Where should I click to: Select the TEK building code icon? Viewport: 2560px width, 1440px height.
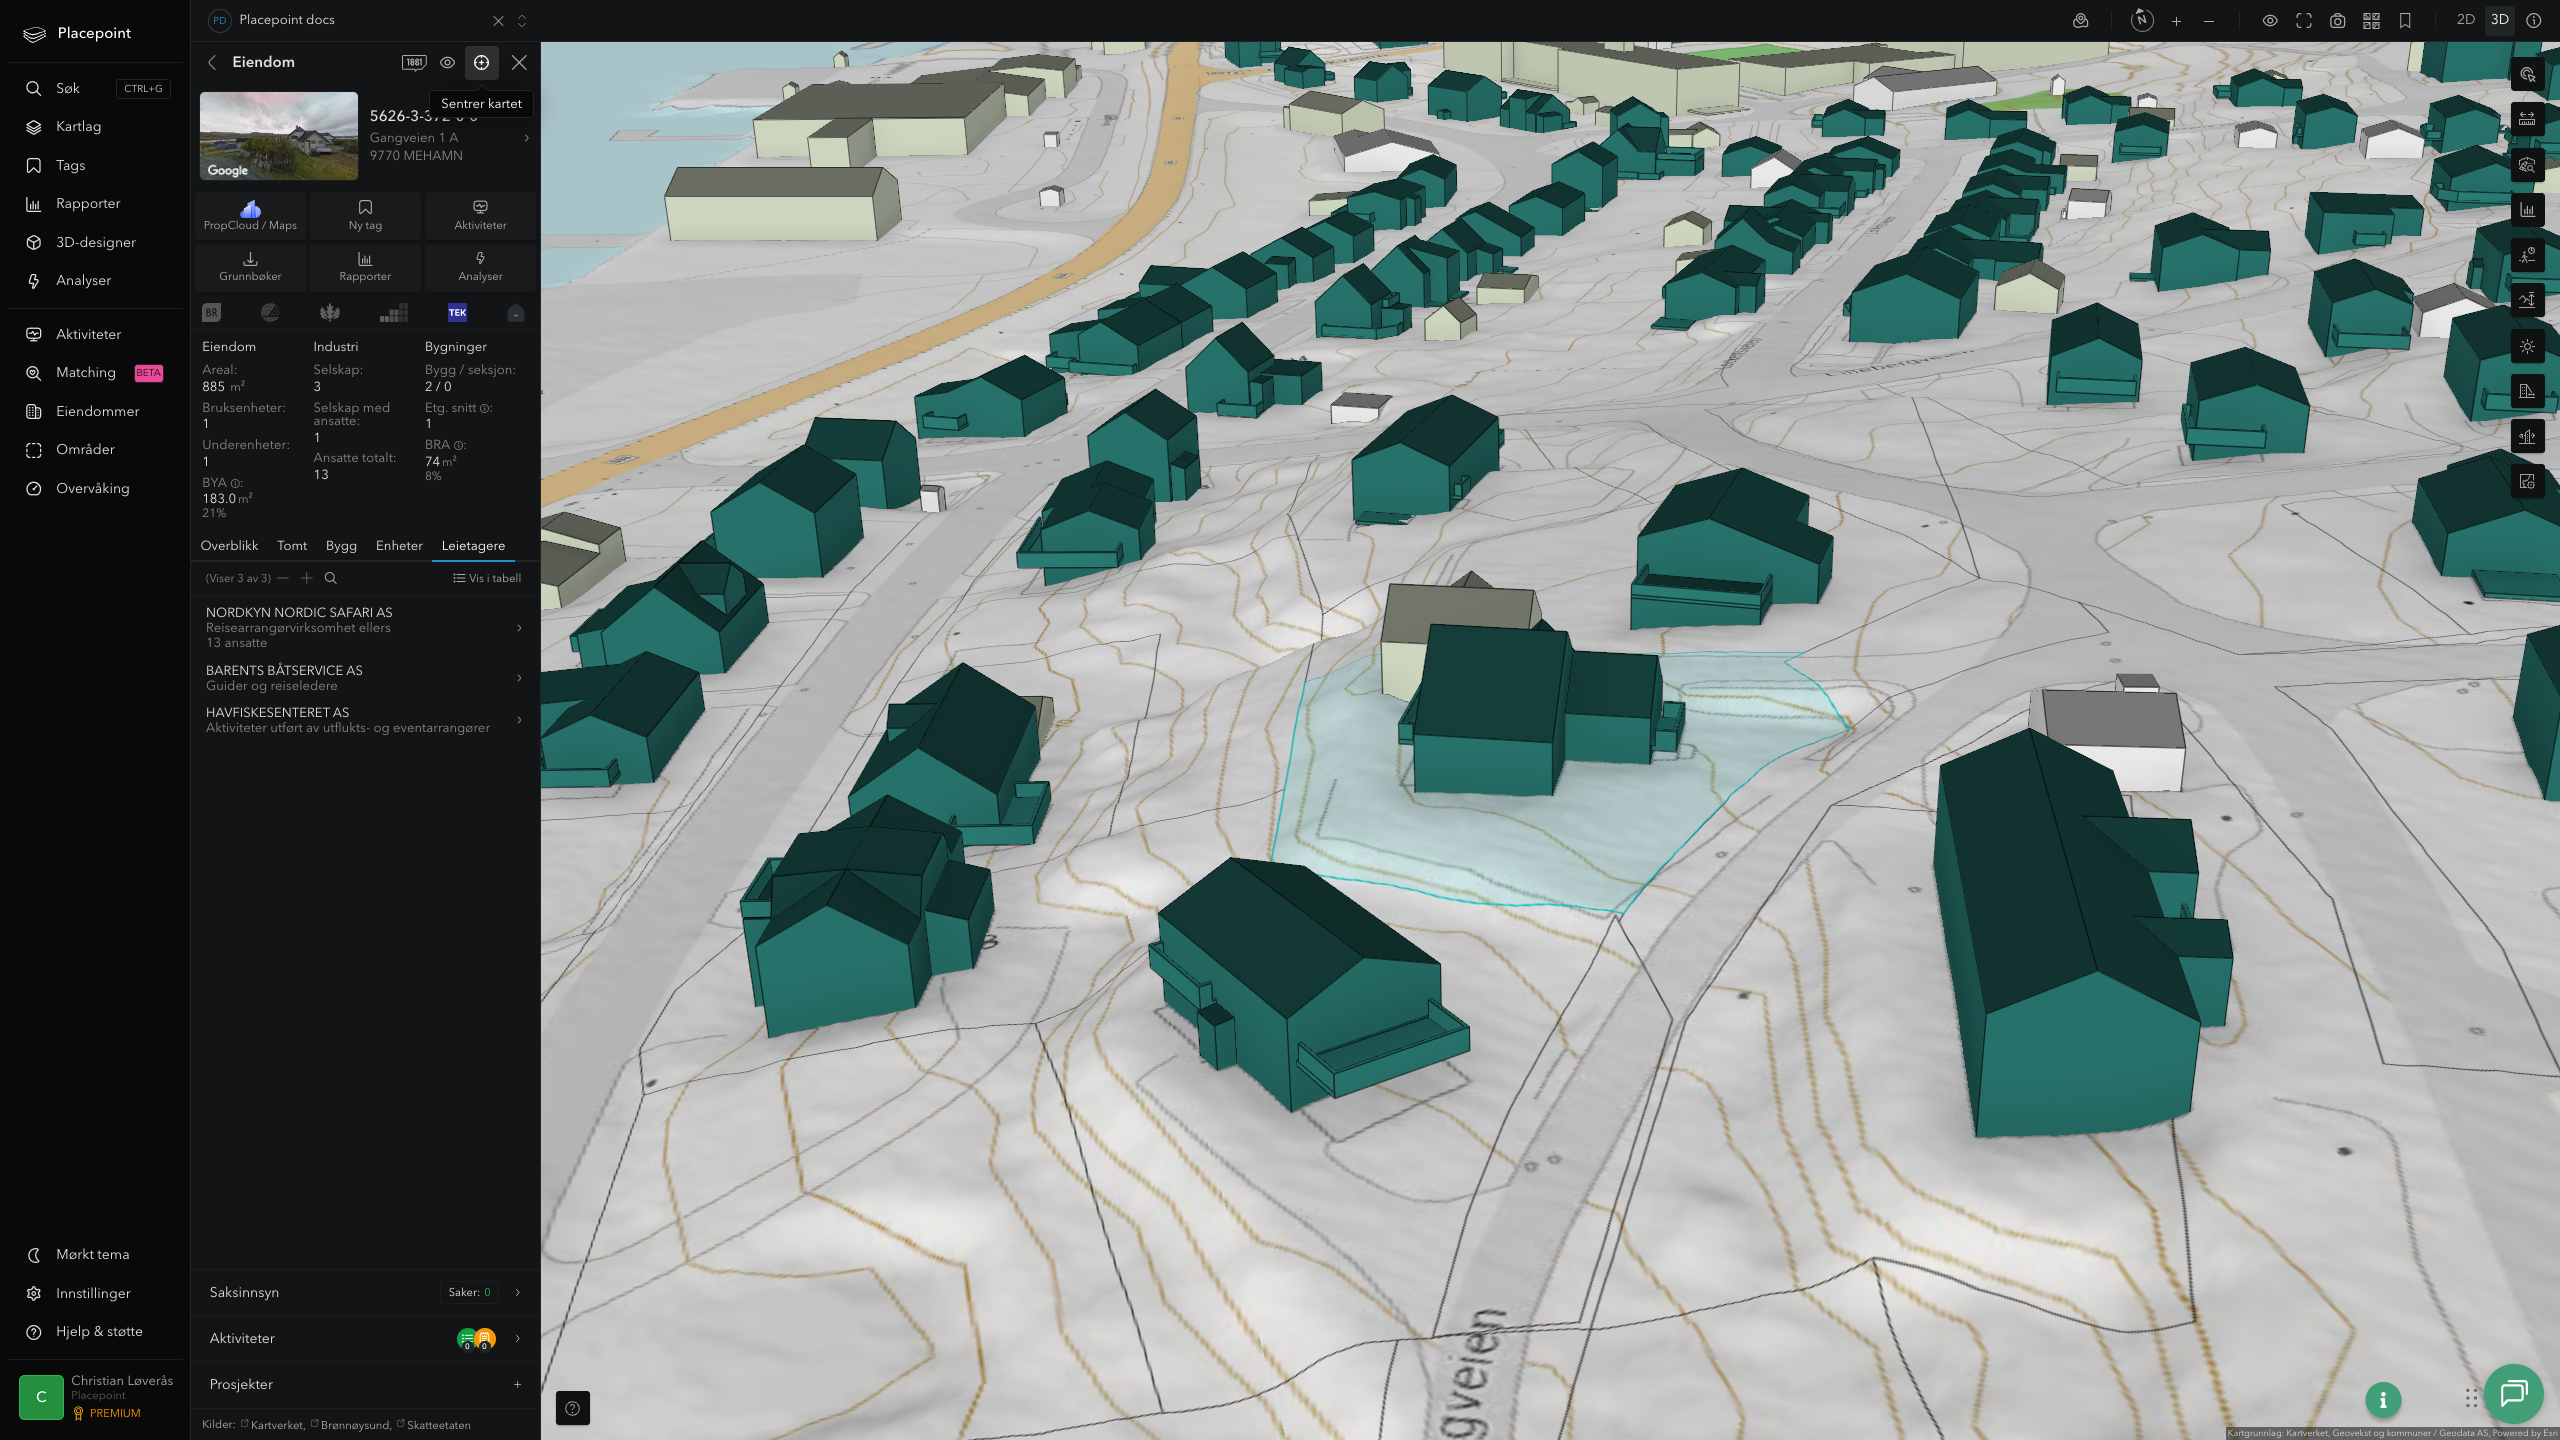[x=457, y=313]
